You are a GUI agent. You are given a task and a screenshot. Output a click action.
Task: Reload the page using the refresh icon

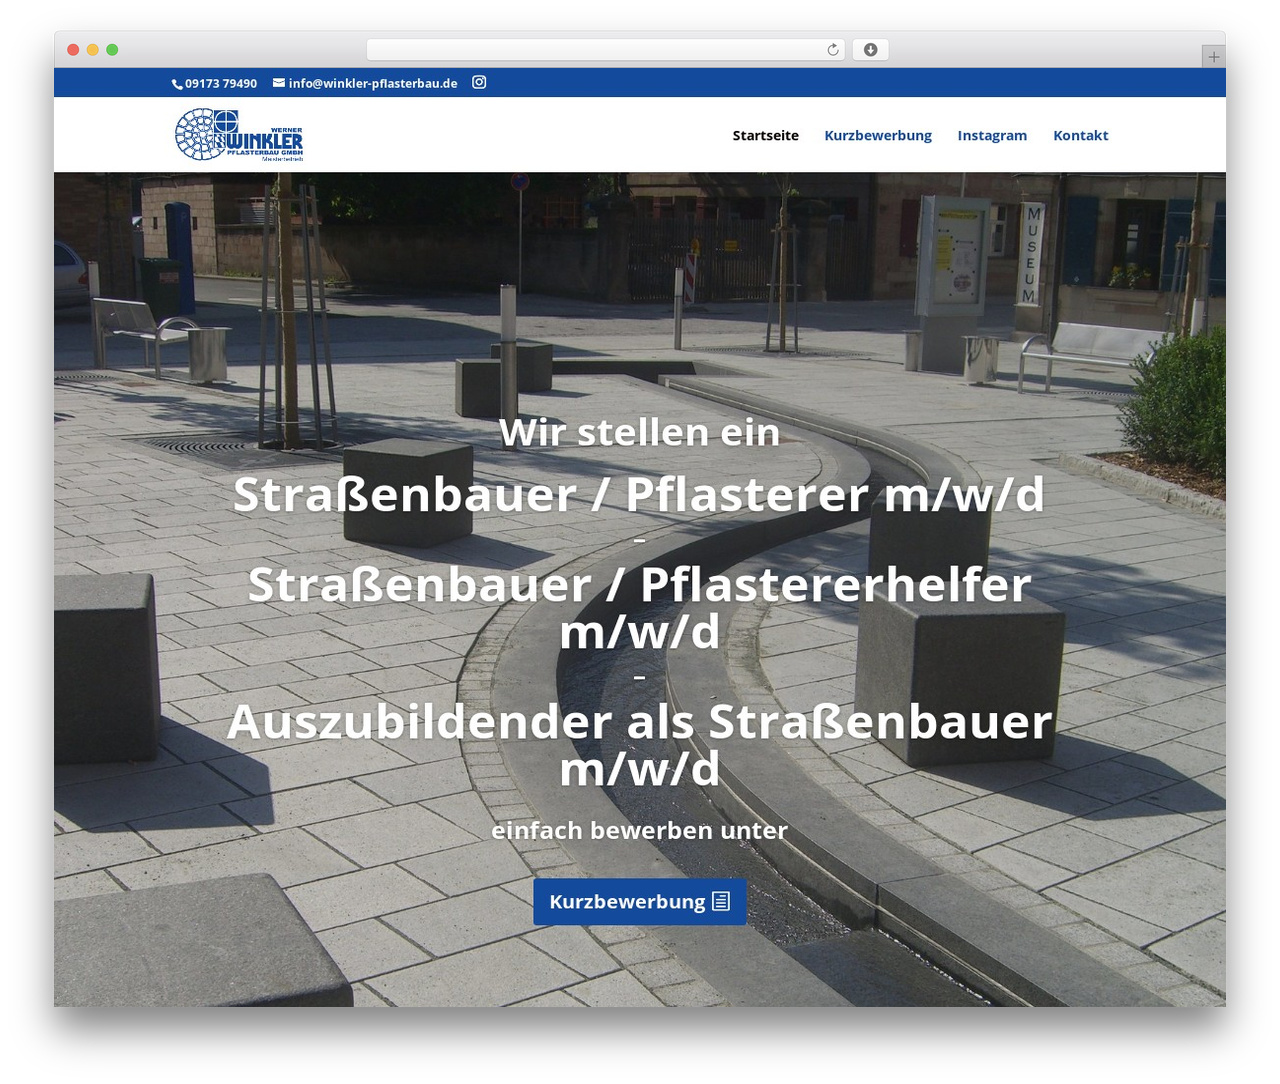tap(833, 50)
